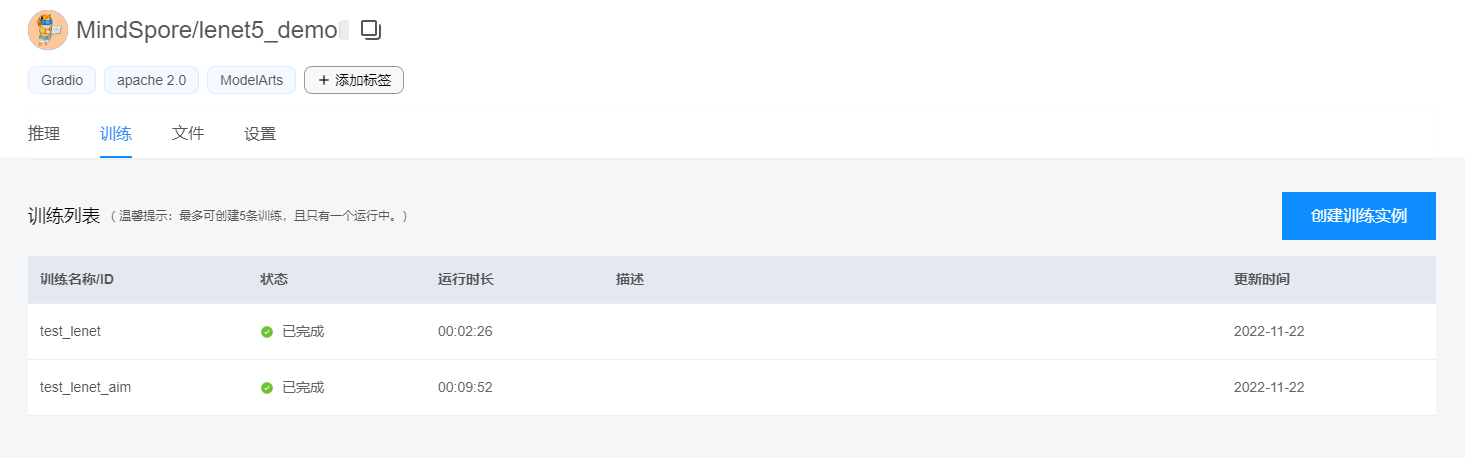Click the MindSpore project avatar icon
Screen dimensions: 1465x458
tap(48, 31)
